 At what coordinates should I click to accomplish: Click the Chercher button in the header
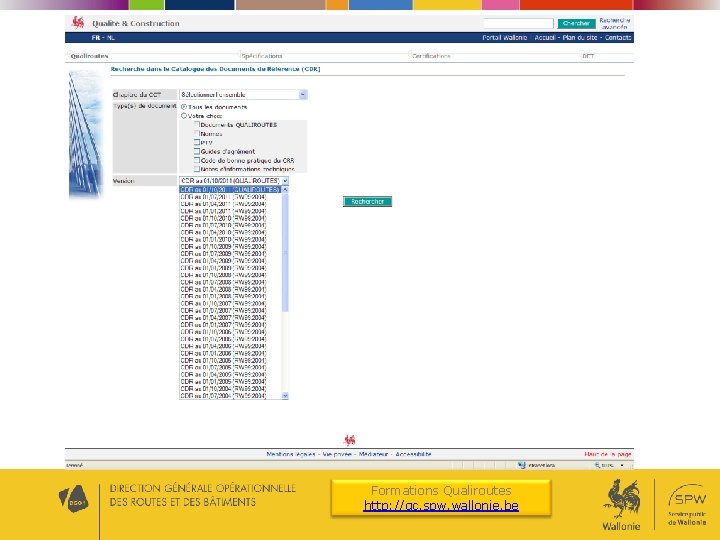tap(576, 23)
